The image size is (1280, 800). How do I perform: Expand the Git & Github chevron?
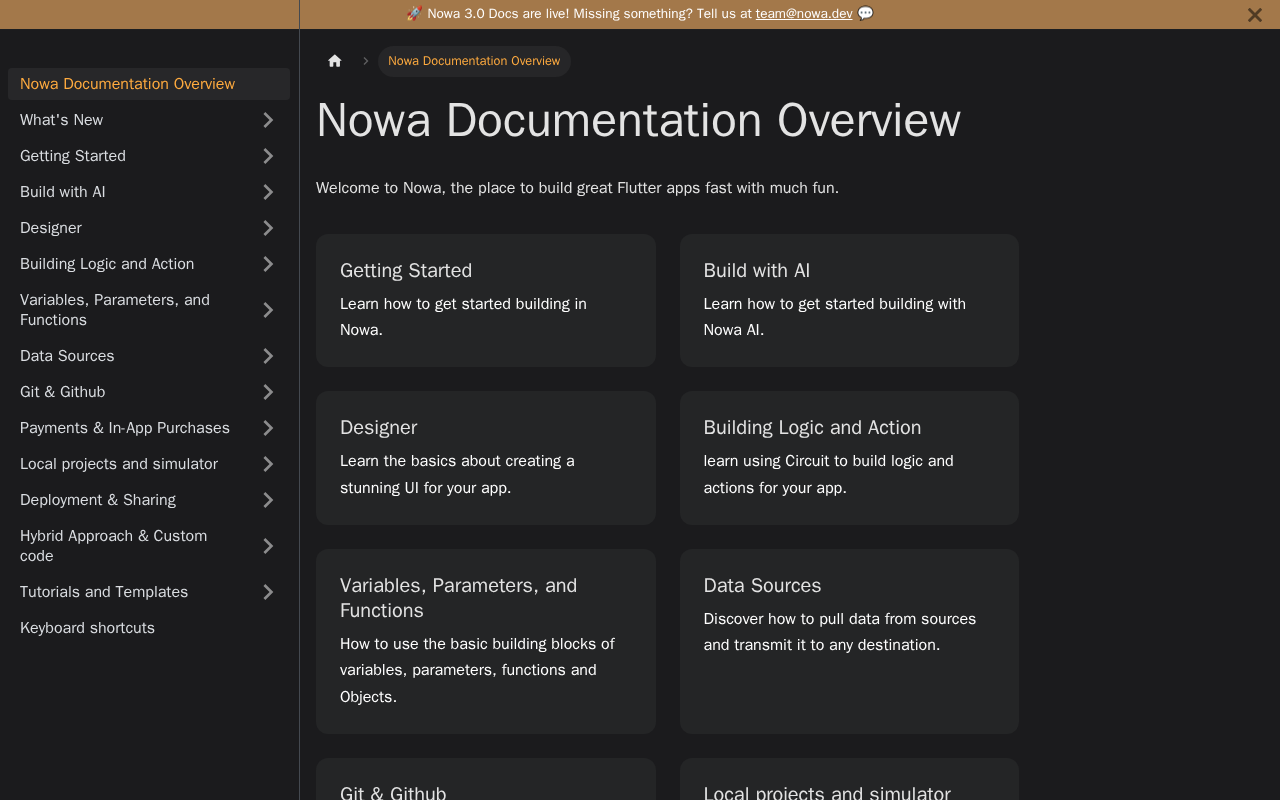tap(268, 392)
